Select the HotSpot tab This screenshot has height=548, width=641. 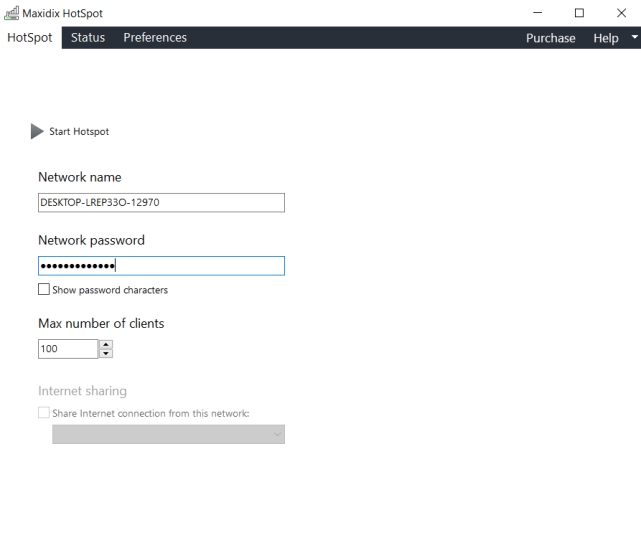coord(29,38)
